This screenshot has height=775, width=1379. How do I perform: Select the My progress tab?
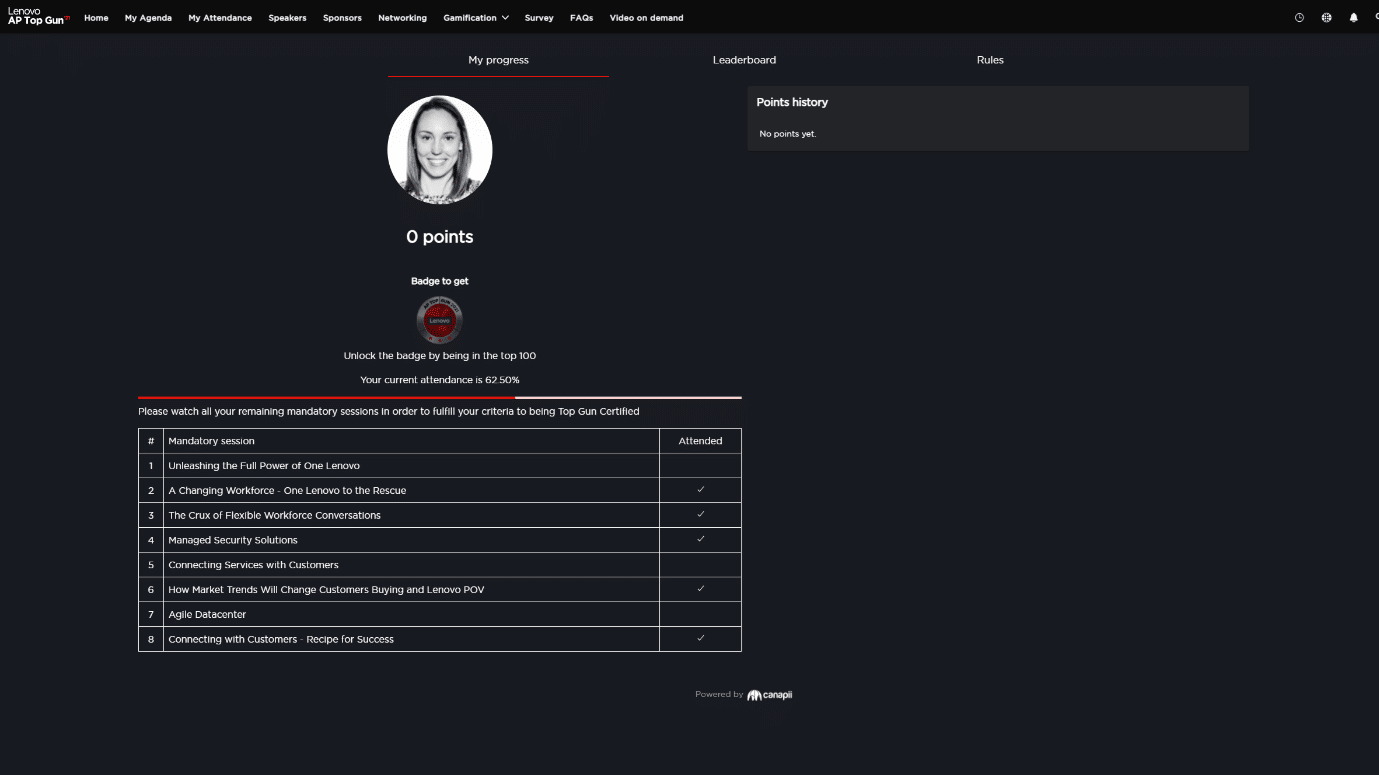pos(498,60)
